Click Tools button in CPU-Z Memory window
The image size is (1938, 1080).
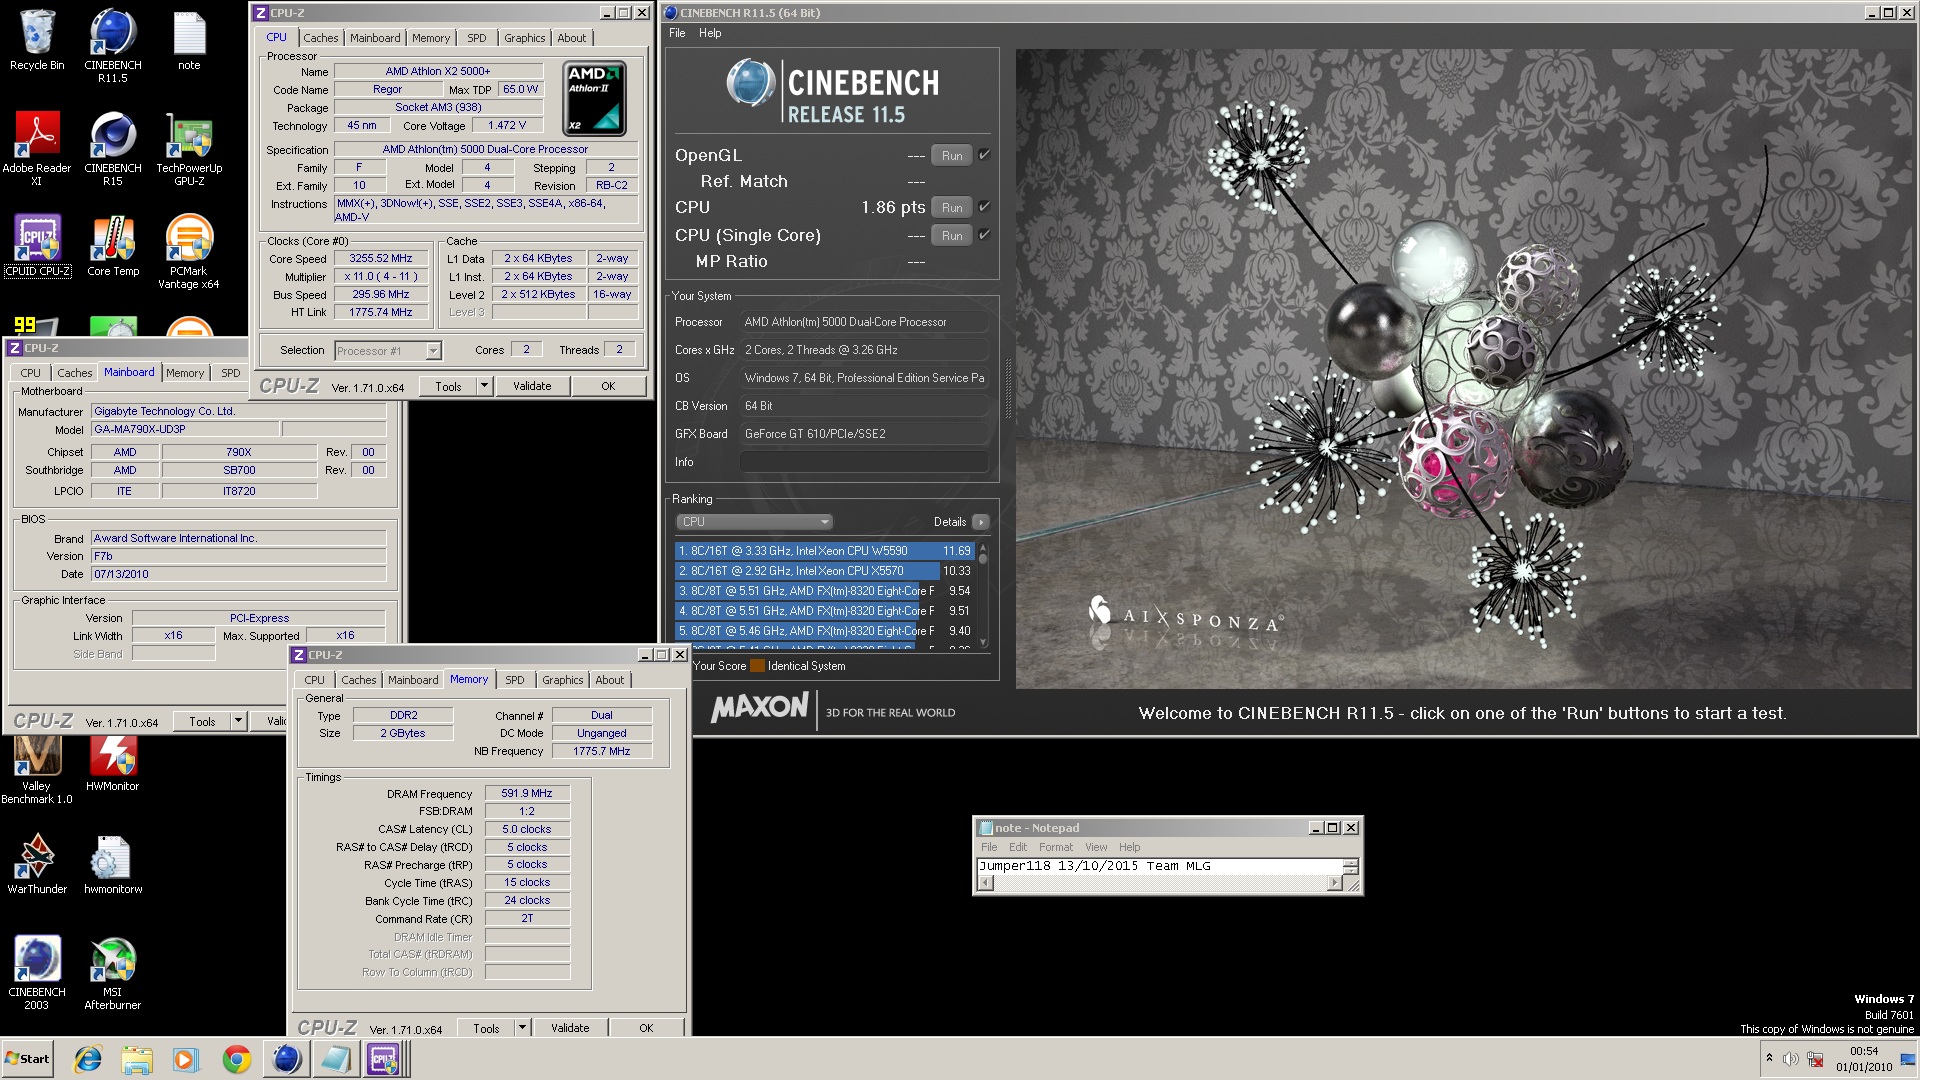click(x=486, y=1028)
